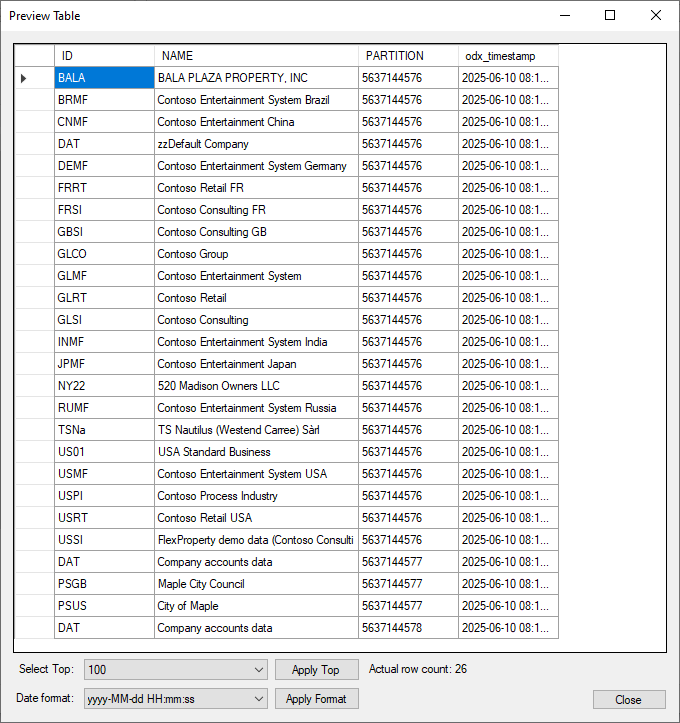Click the Apply Top button

(x=317, y=670)
